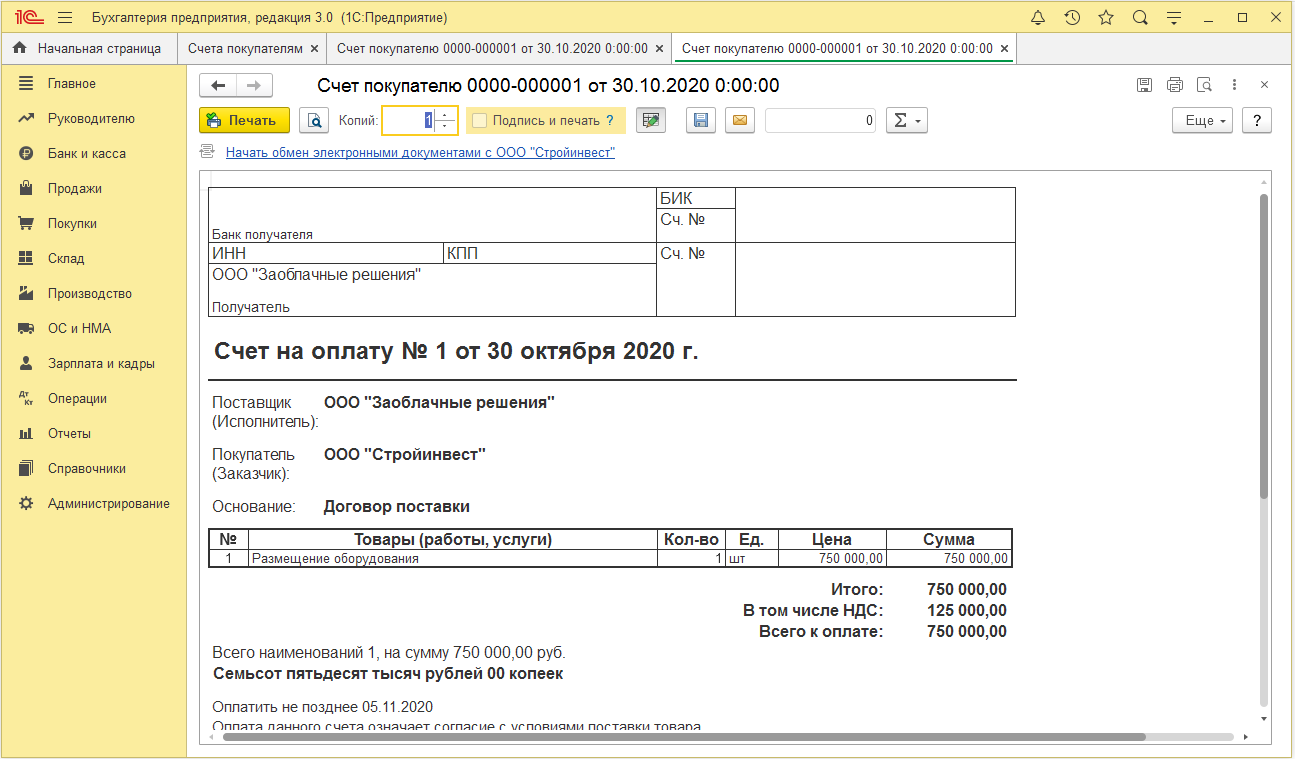Click the Администрирование gear icon
The height and width of the screenshot is (759, 1295).
point(27,504)
